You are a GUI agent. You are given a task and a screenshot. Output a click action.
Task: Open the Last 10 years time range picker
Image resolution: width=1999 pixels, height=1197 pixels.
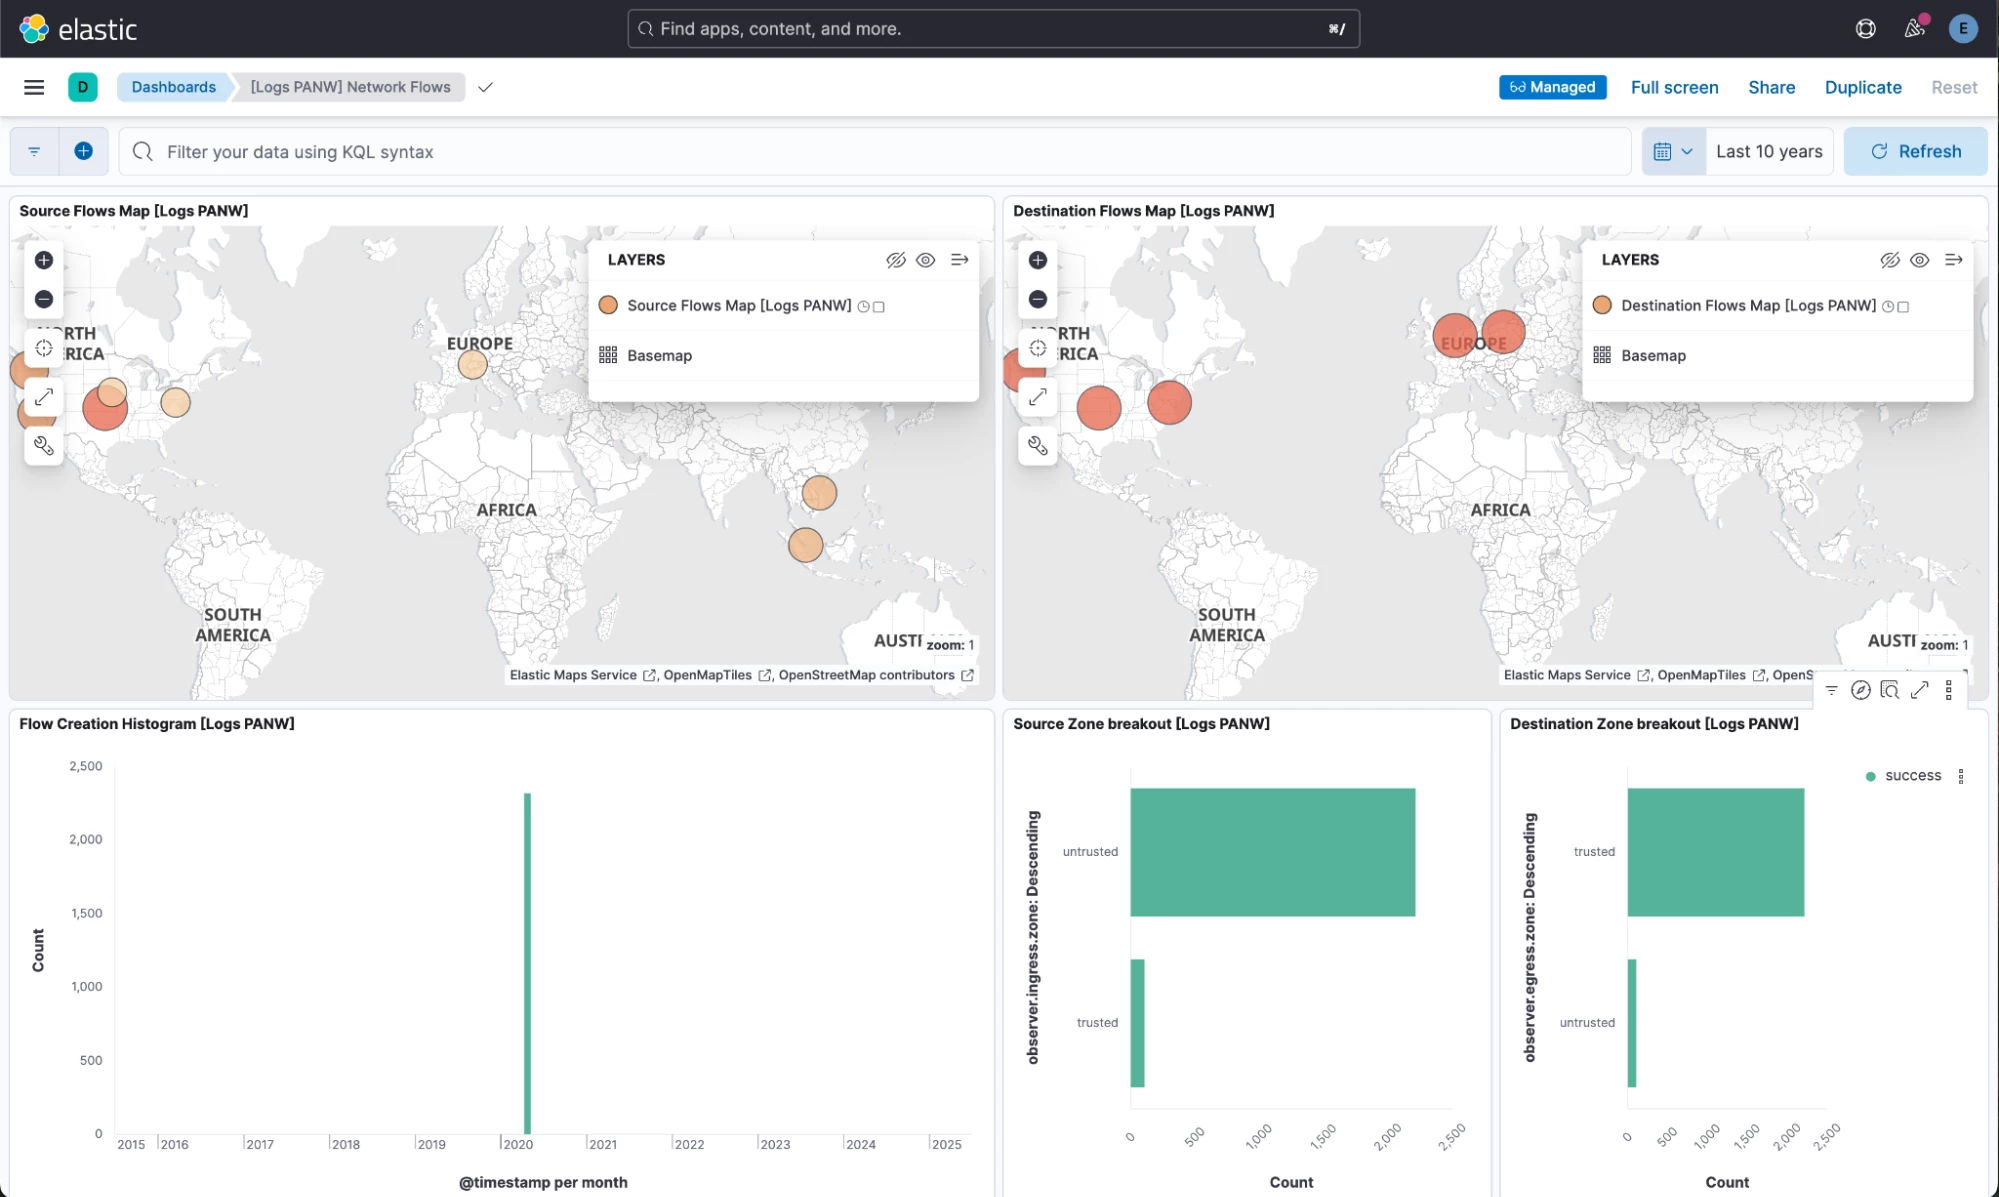(1769, 152)
